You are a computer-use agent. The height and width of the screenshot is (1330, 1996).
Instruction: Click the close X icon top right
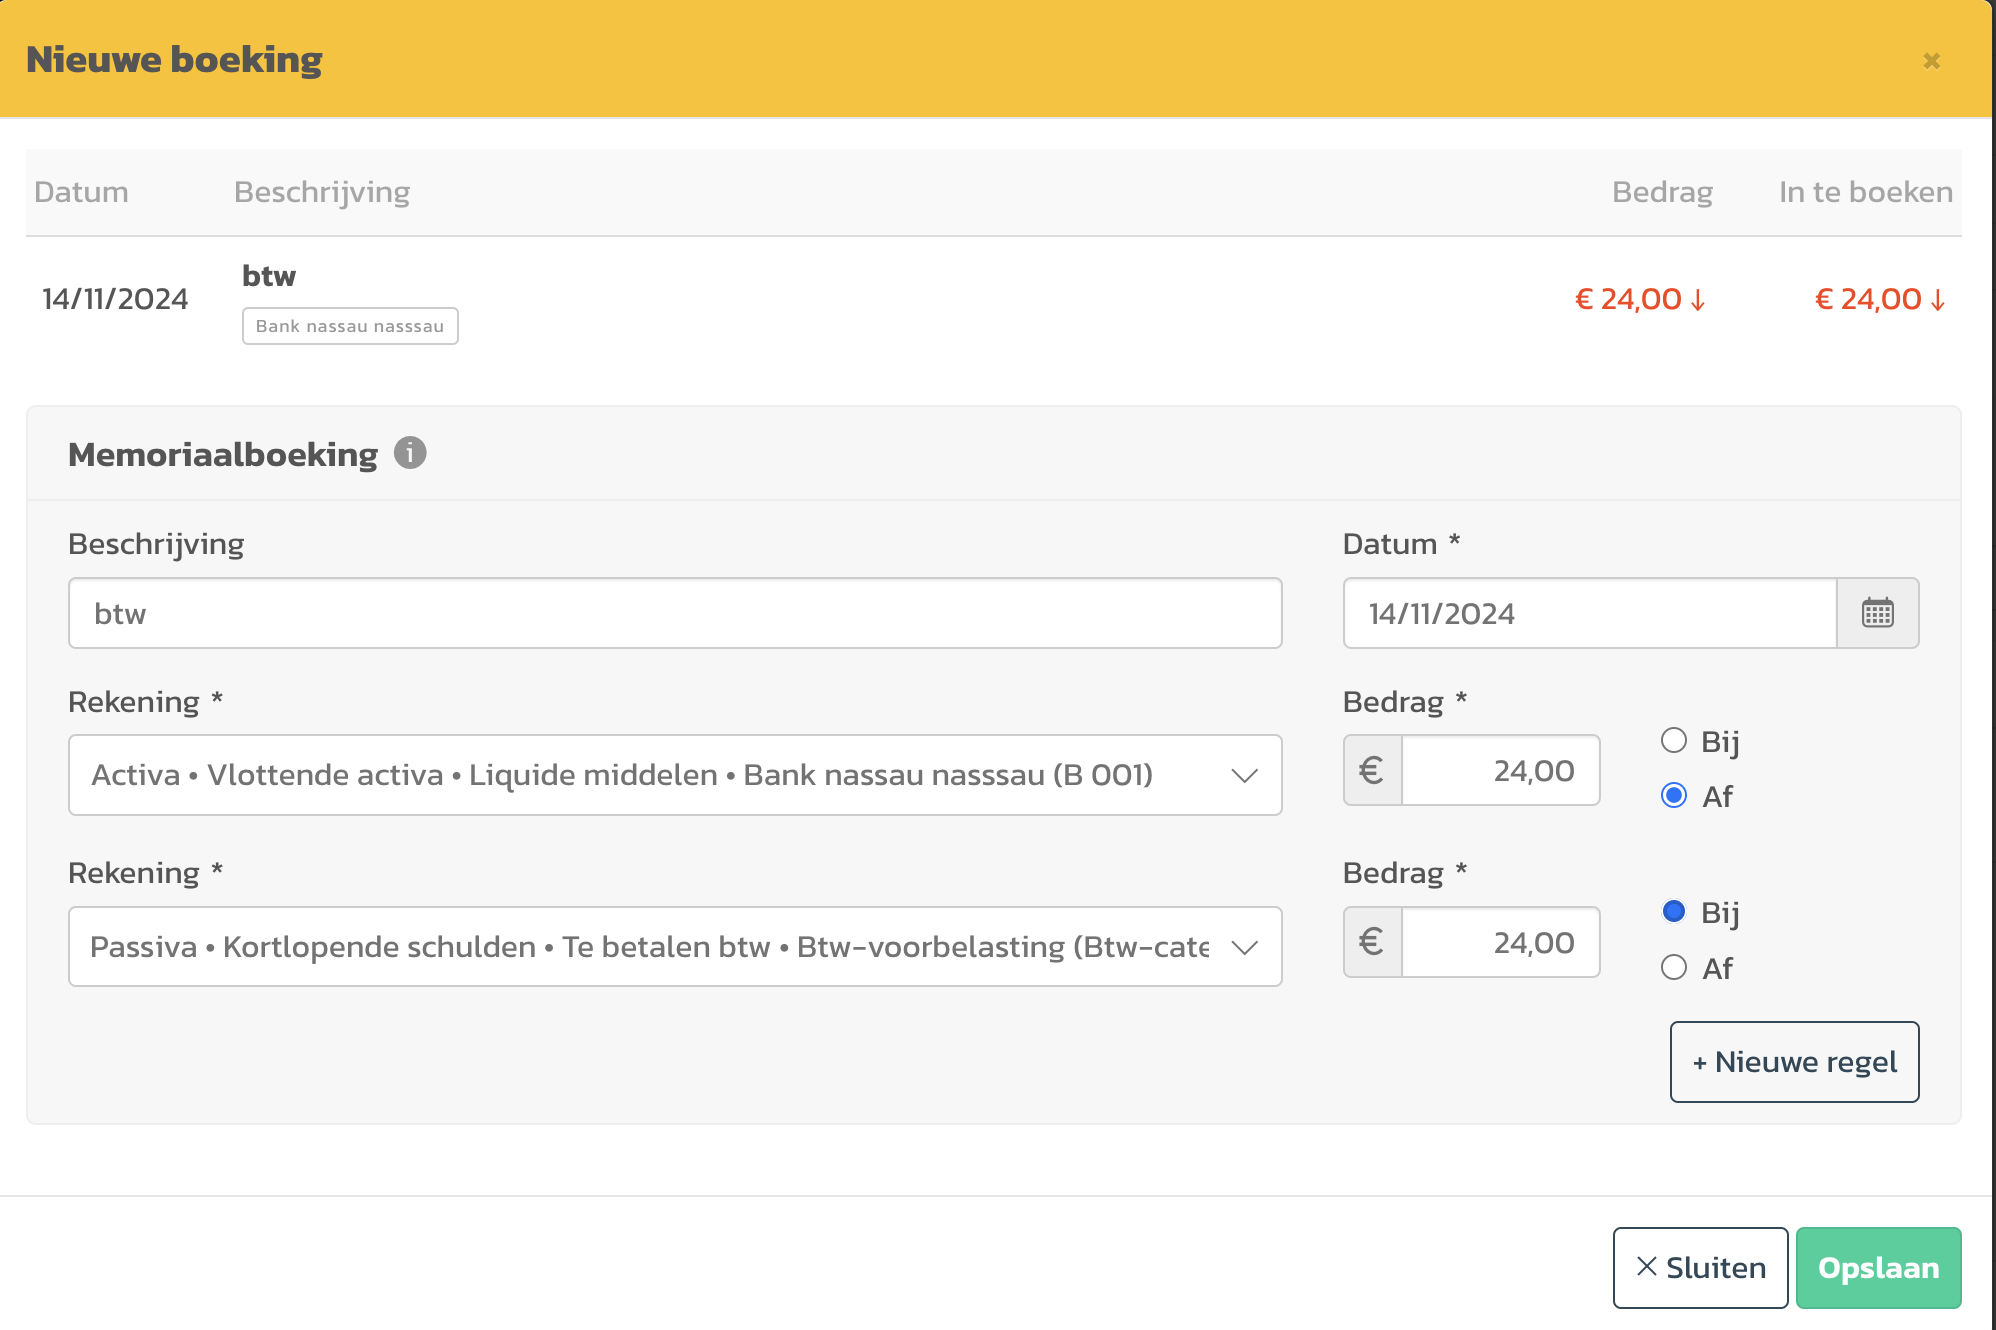1931,61
